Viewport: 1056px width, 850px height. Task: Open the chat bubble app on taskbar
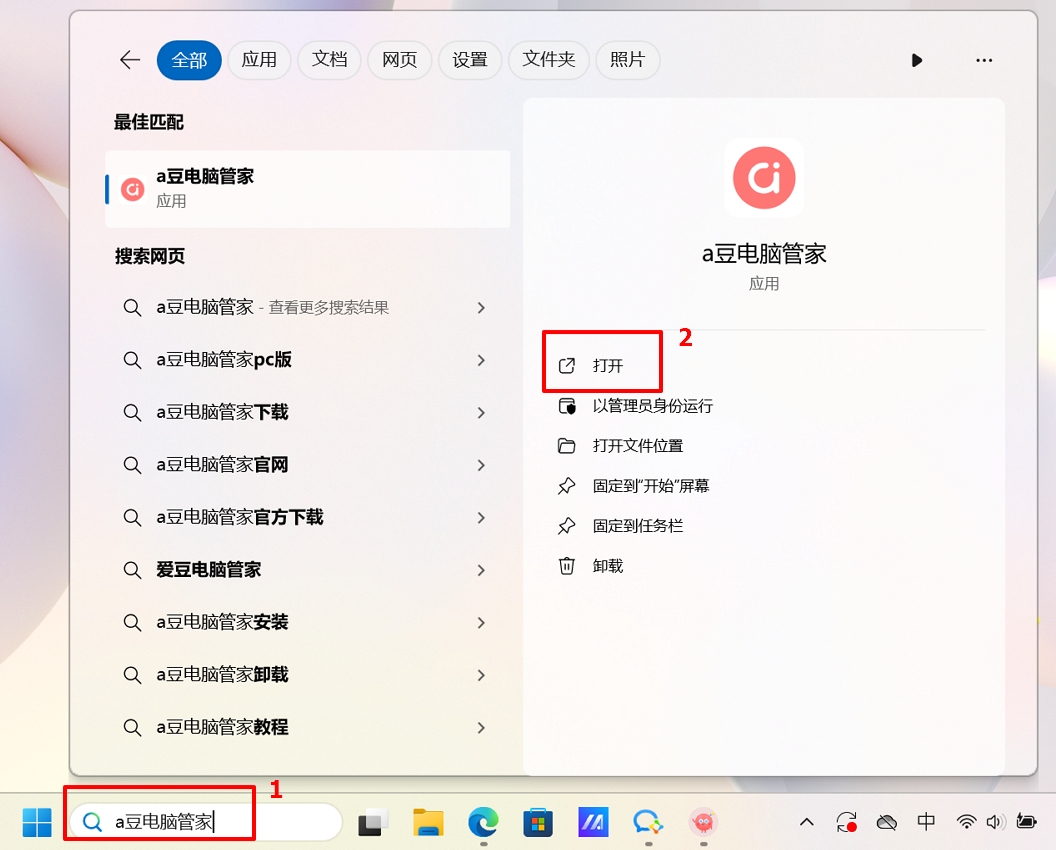tap(648, 822)
